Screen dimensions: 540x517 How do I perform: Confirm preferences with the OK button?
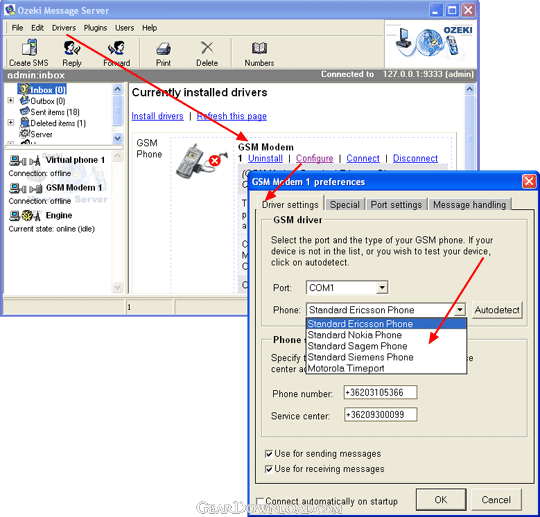[x=441, y=499]
